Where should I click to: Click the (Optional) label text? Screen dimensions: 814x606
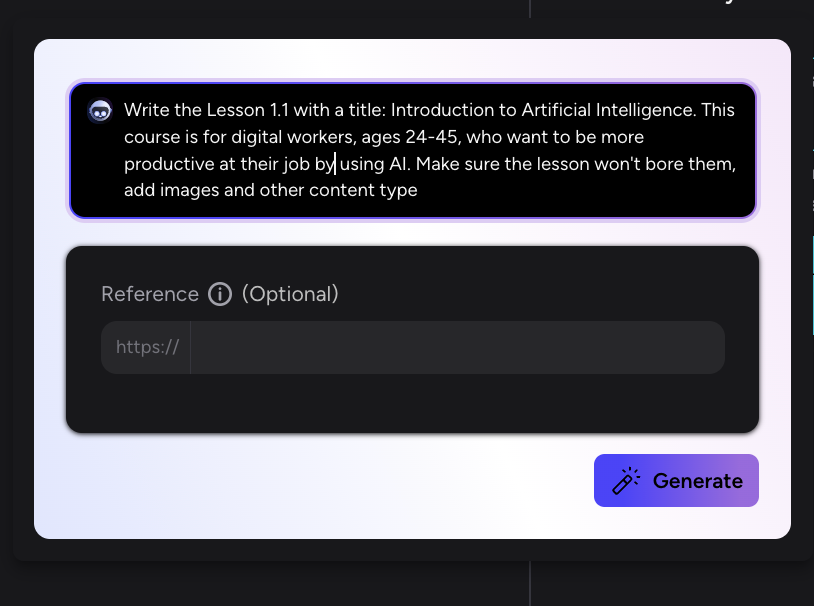pos(290,294)
